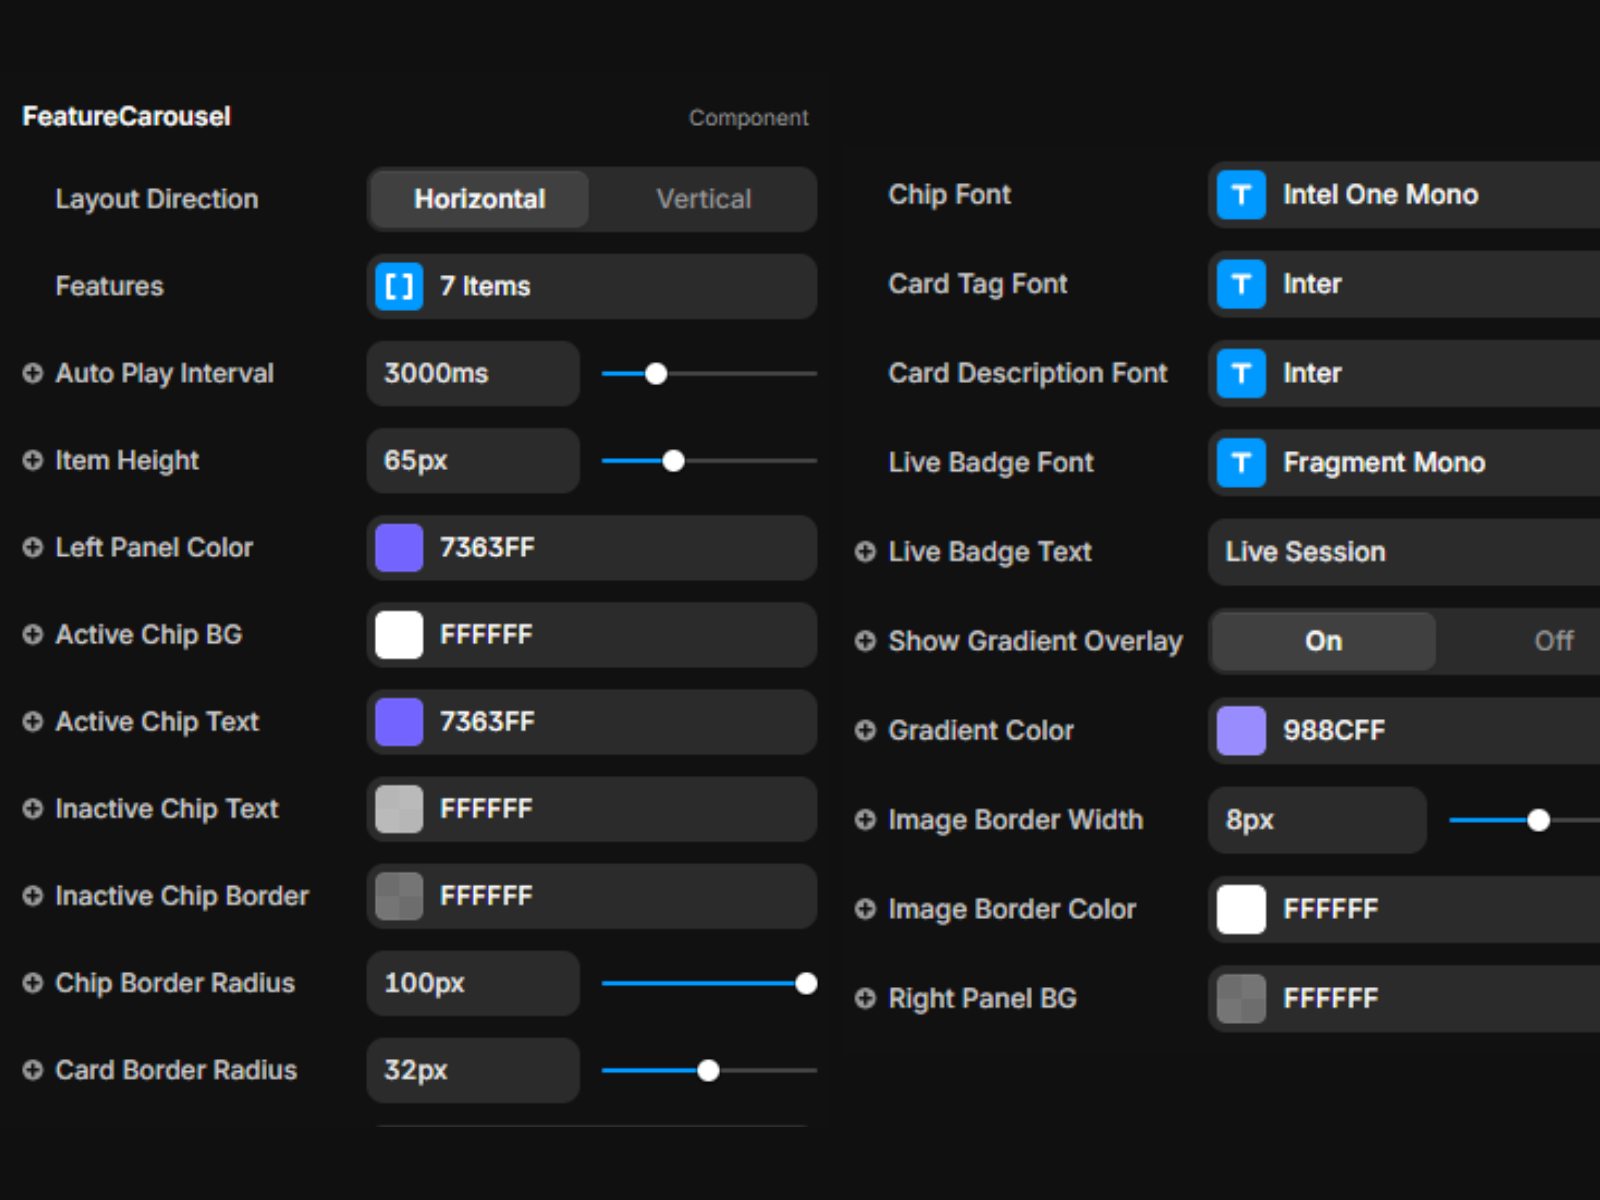Select Horizontal layout direction
Screen dimensions: 1600x1200
(x=480, y=199)
